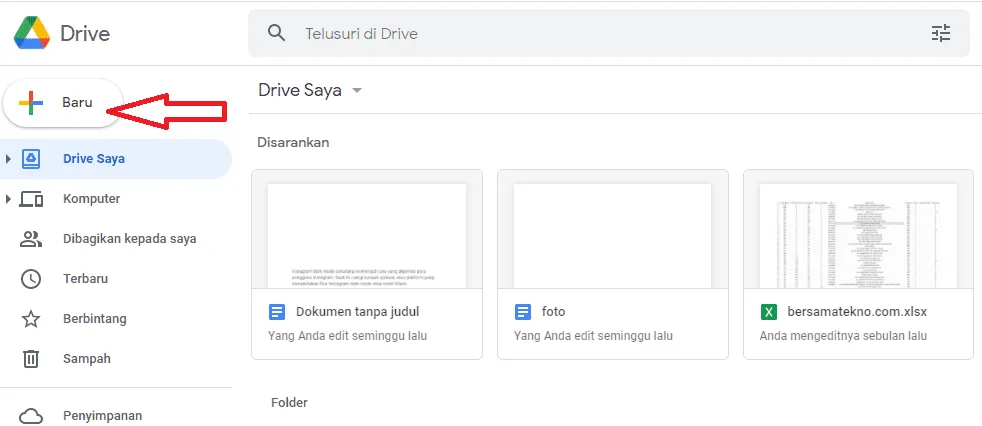
Task: Click Docs icon beside foto
Action: [522, 311]
